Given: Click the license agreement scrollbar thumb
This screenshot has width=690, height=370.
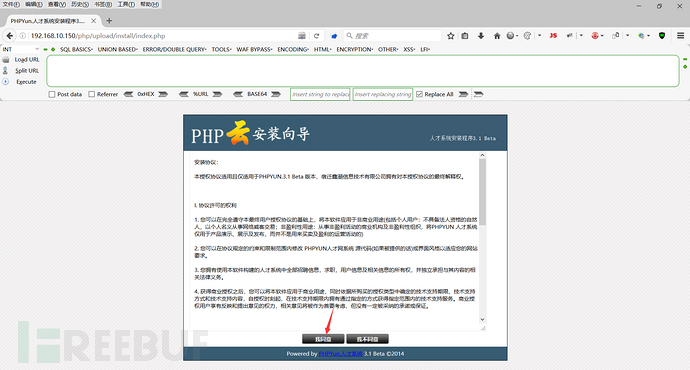Looking at the screenshot, I should (x=482, y=192).
